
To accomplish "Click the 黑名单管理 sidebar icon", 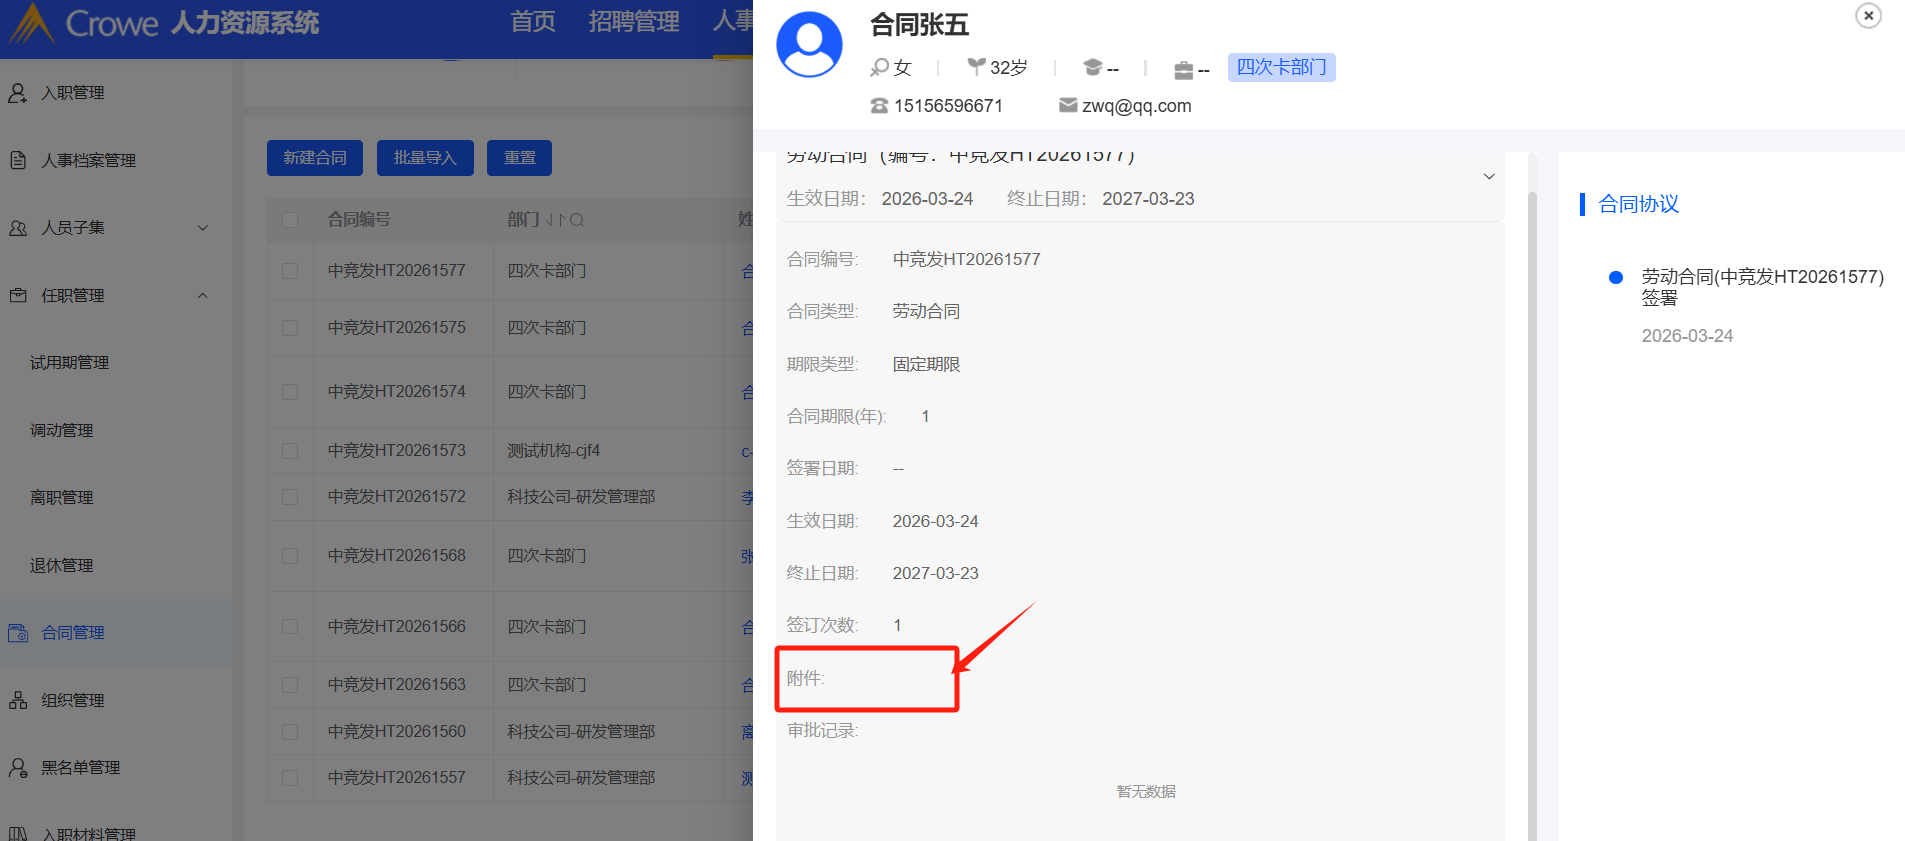I will tap(18, 768).
